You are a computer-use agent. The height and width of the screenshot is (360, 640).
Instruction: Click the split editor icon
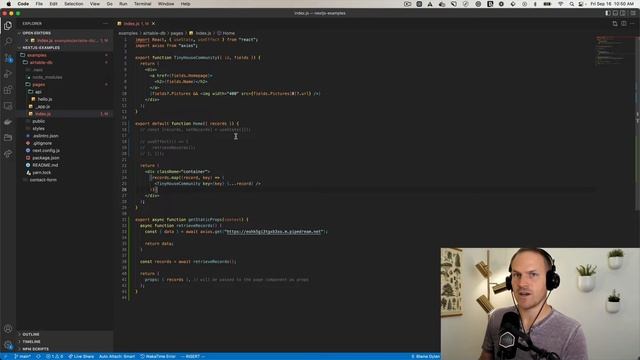(624, 24)
